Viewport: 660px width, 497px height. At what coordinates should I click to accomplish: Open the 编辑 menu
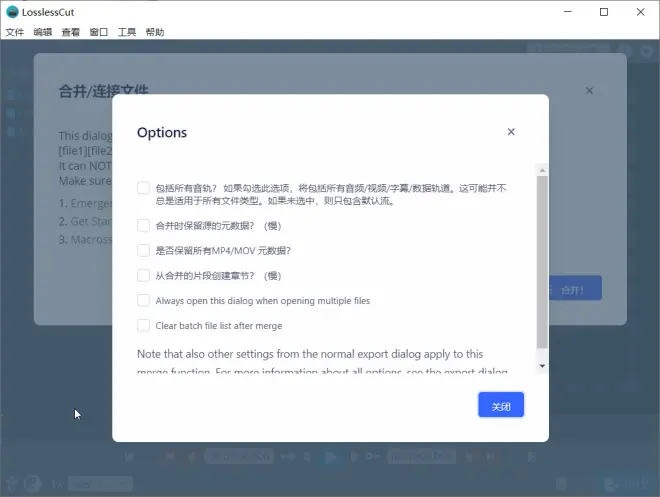pyautogui.click(x=43, y=32)
